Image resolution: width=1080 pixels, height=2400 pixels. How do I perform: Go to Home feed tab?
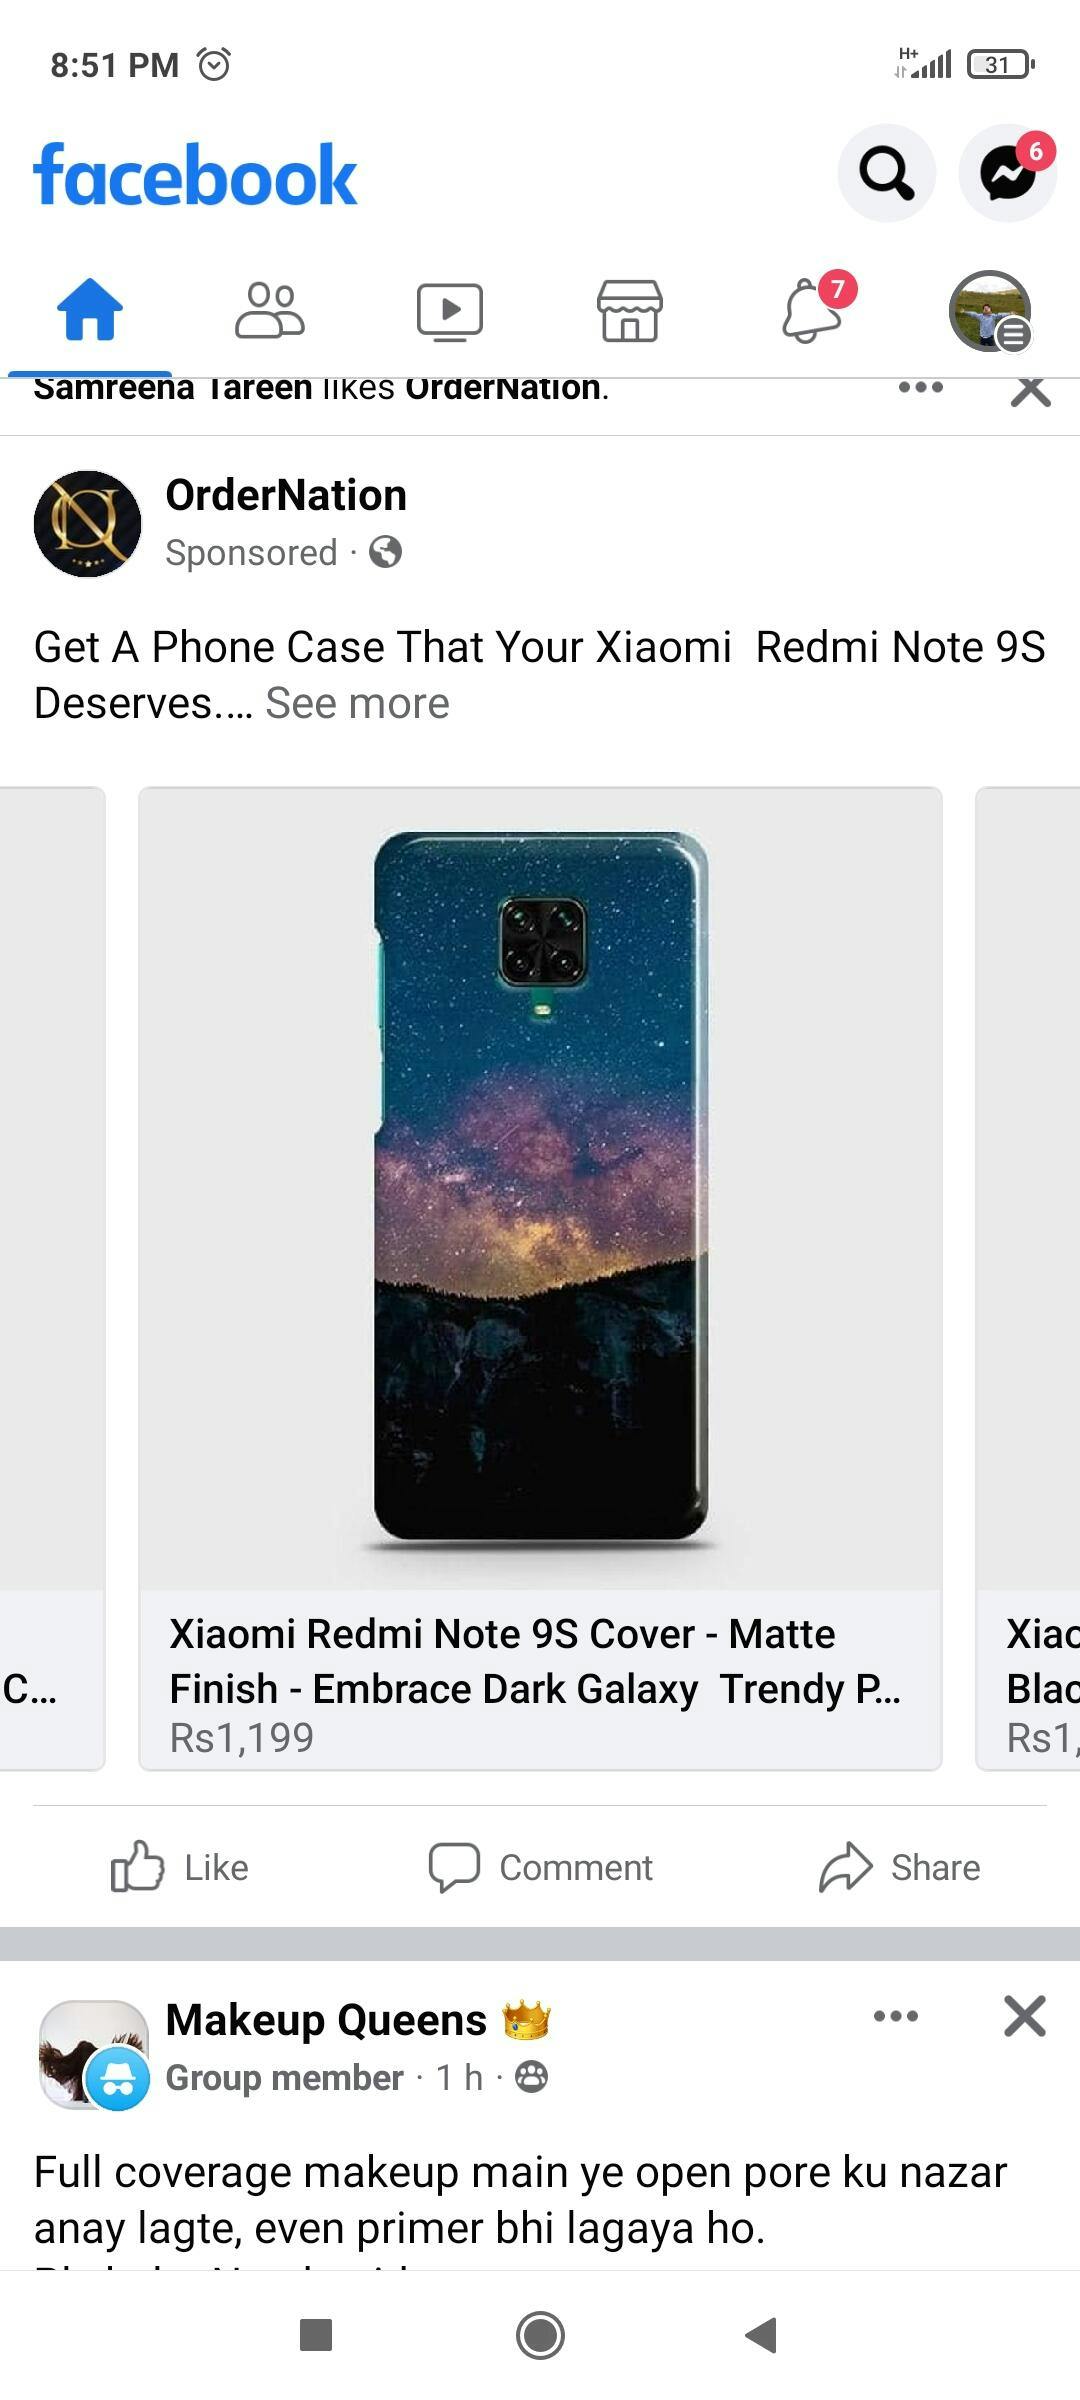point(90,310)
